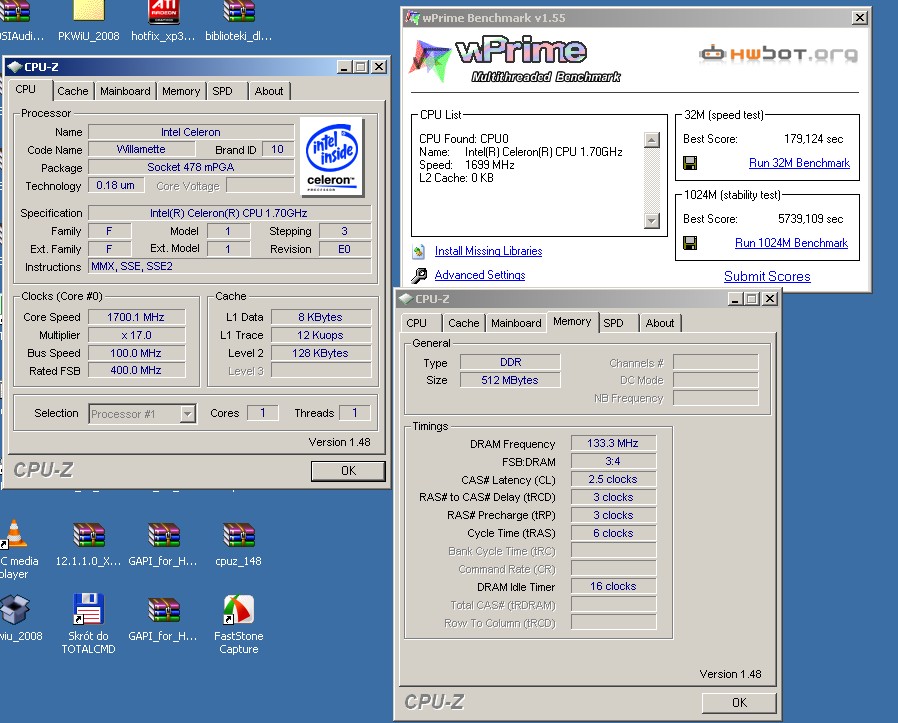
Task: Click the 1024M best score 5739,109 sec
Action: (x=810, y=219)
